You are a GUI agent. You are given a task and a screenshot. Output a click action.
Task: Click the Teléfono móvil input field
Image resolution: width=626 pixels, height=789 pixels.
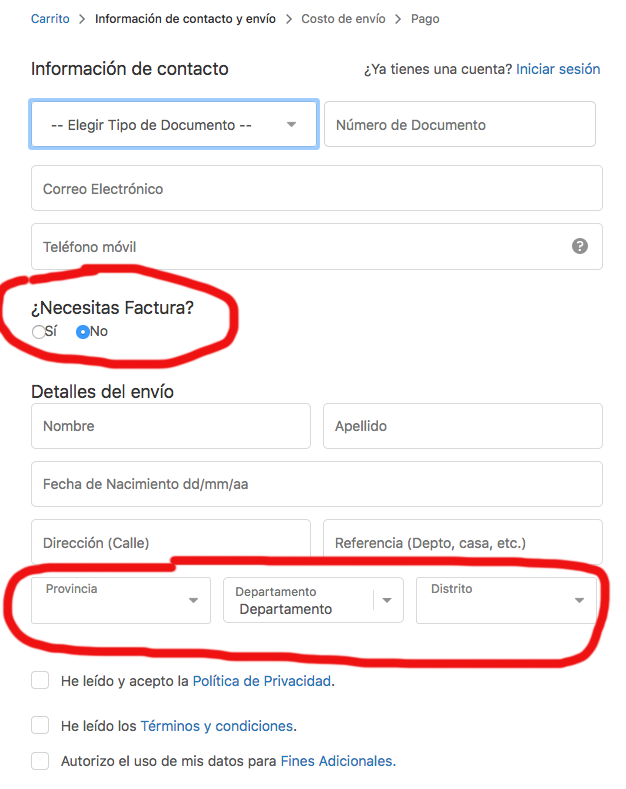[x=300, y=246]
